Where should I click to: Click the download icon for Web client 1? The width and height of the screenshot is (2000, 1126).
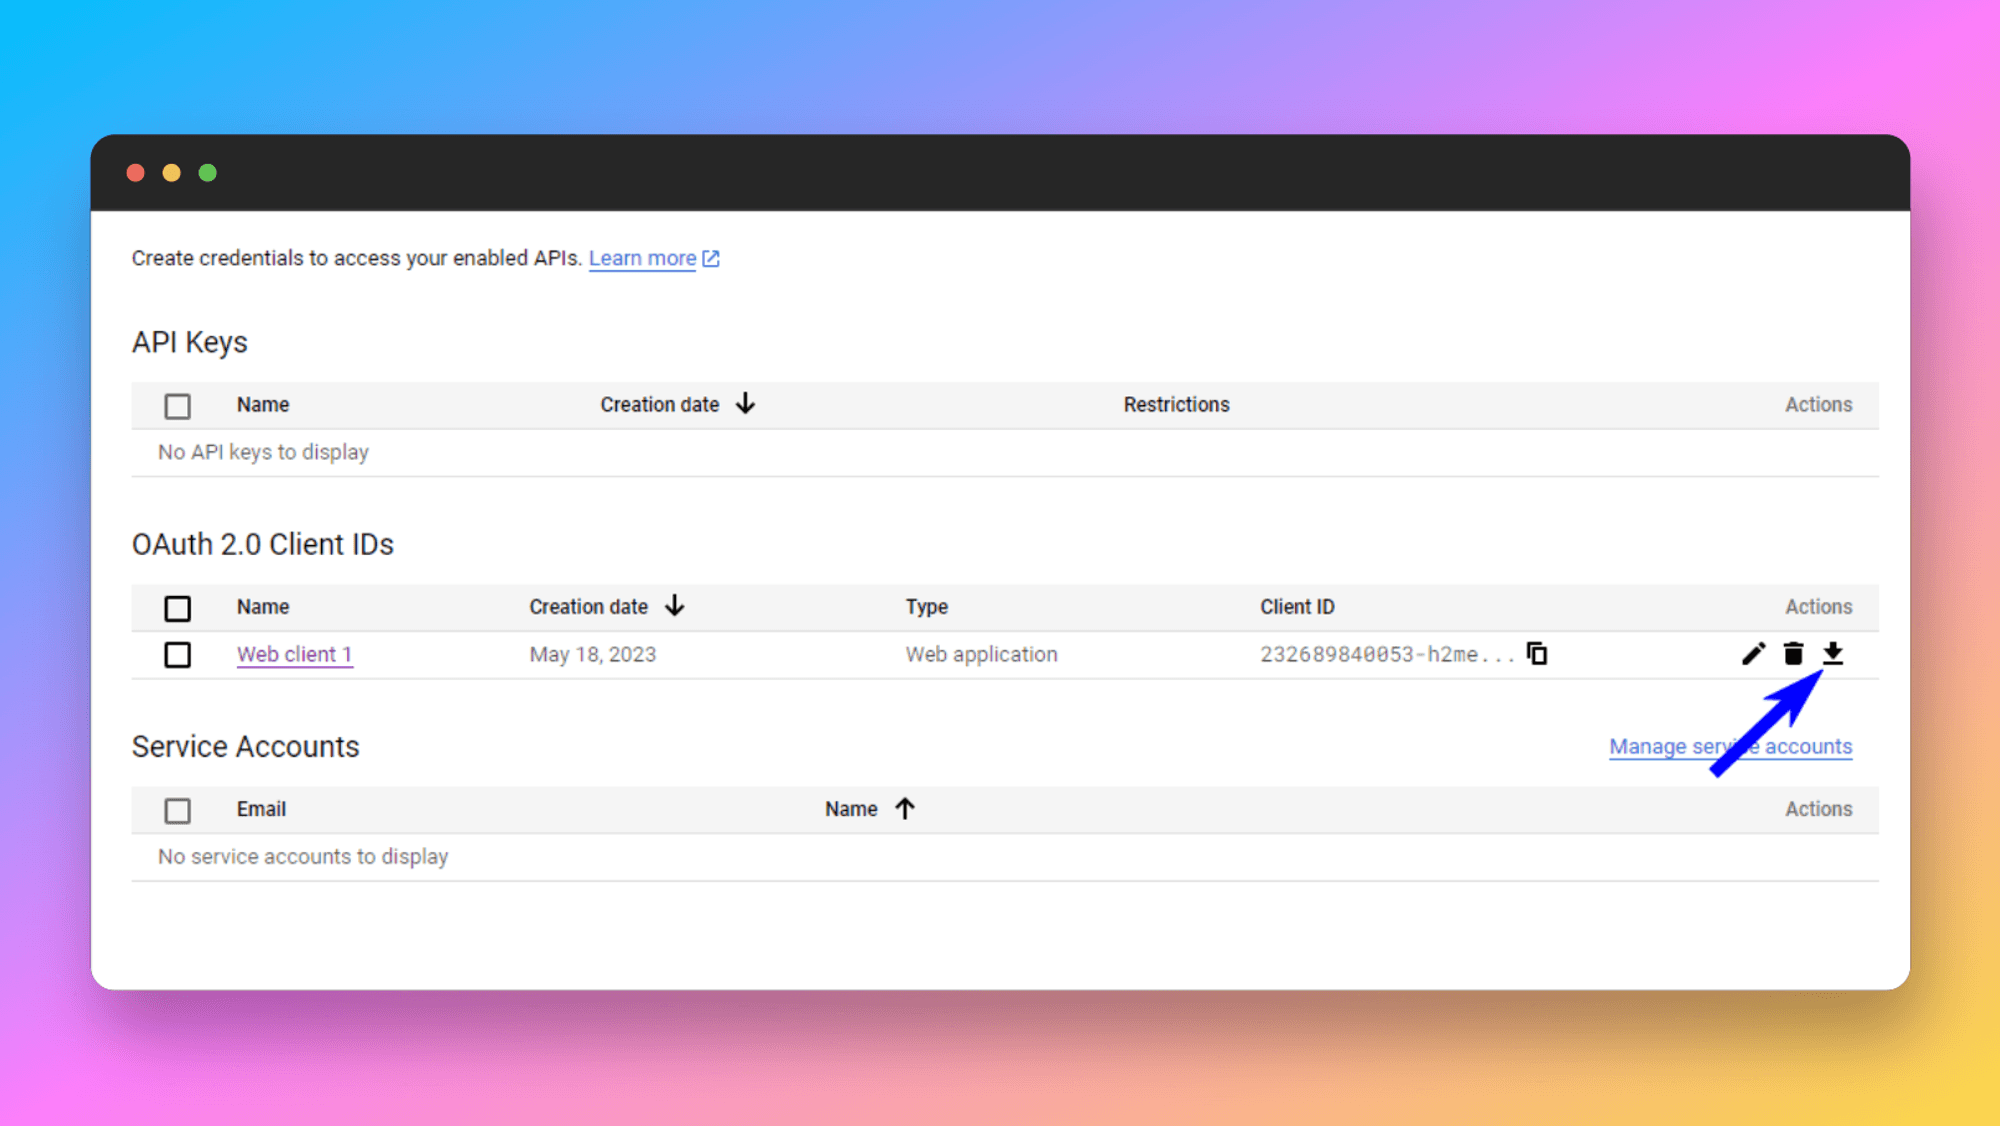[x=1834, y=652]
